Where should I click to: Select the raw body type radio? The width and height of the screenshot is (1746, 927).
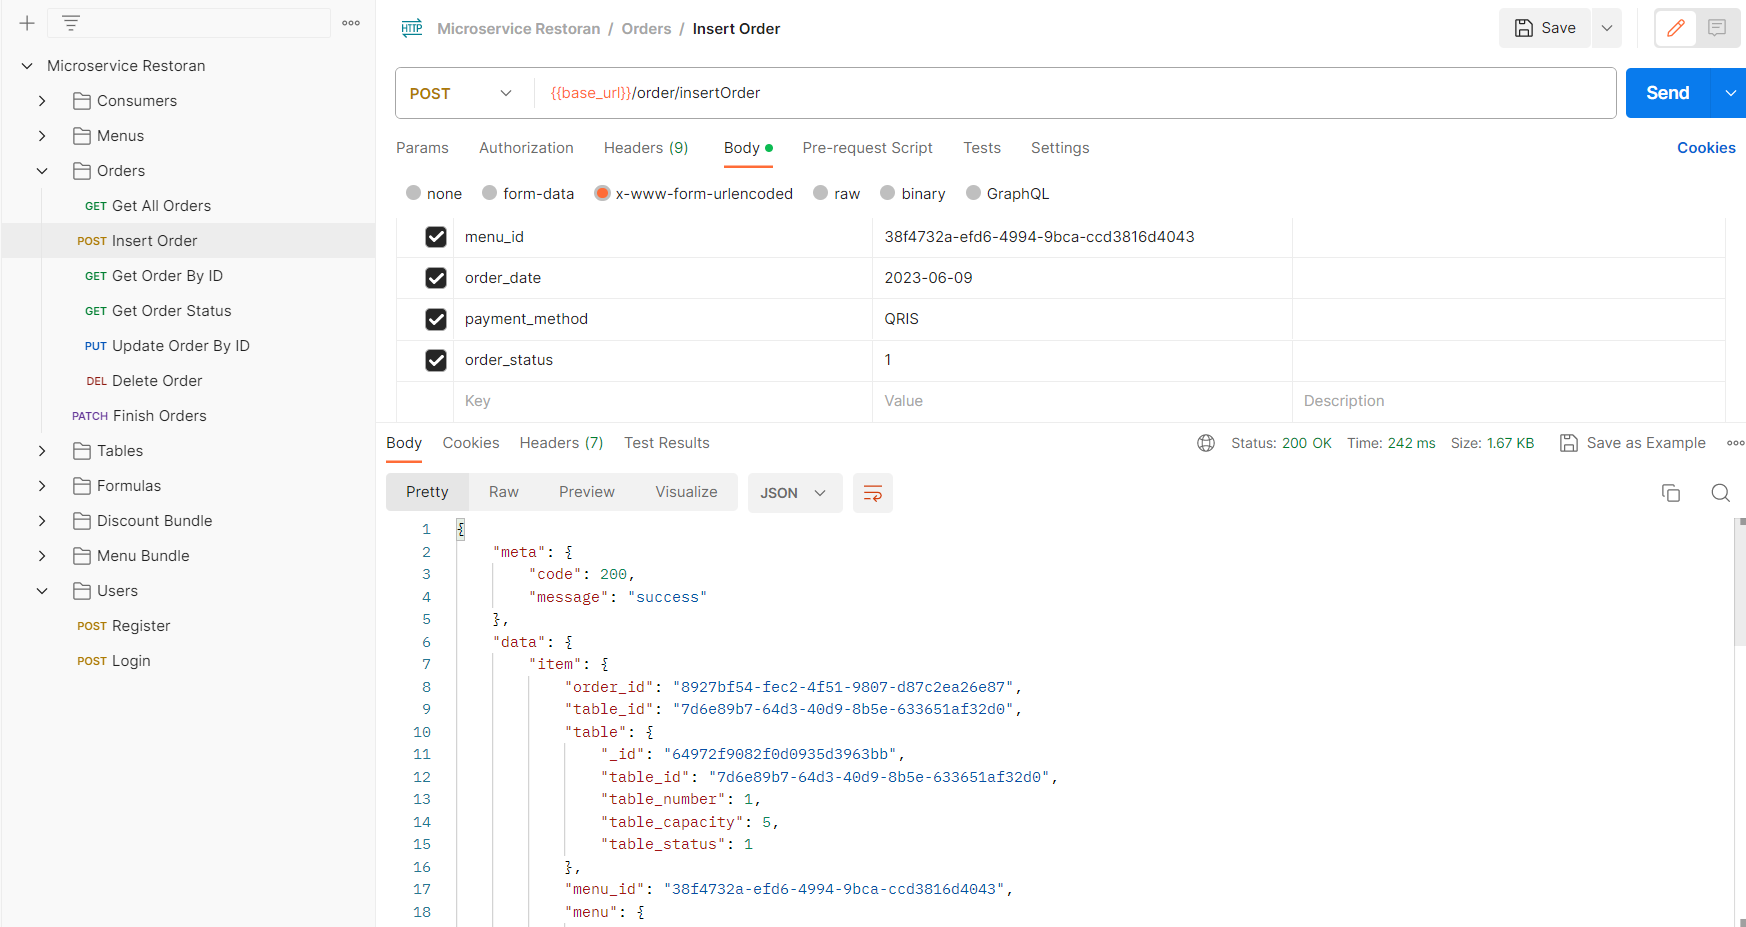[821, 193]
